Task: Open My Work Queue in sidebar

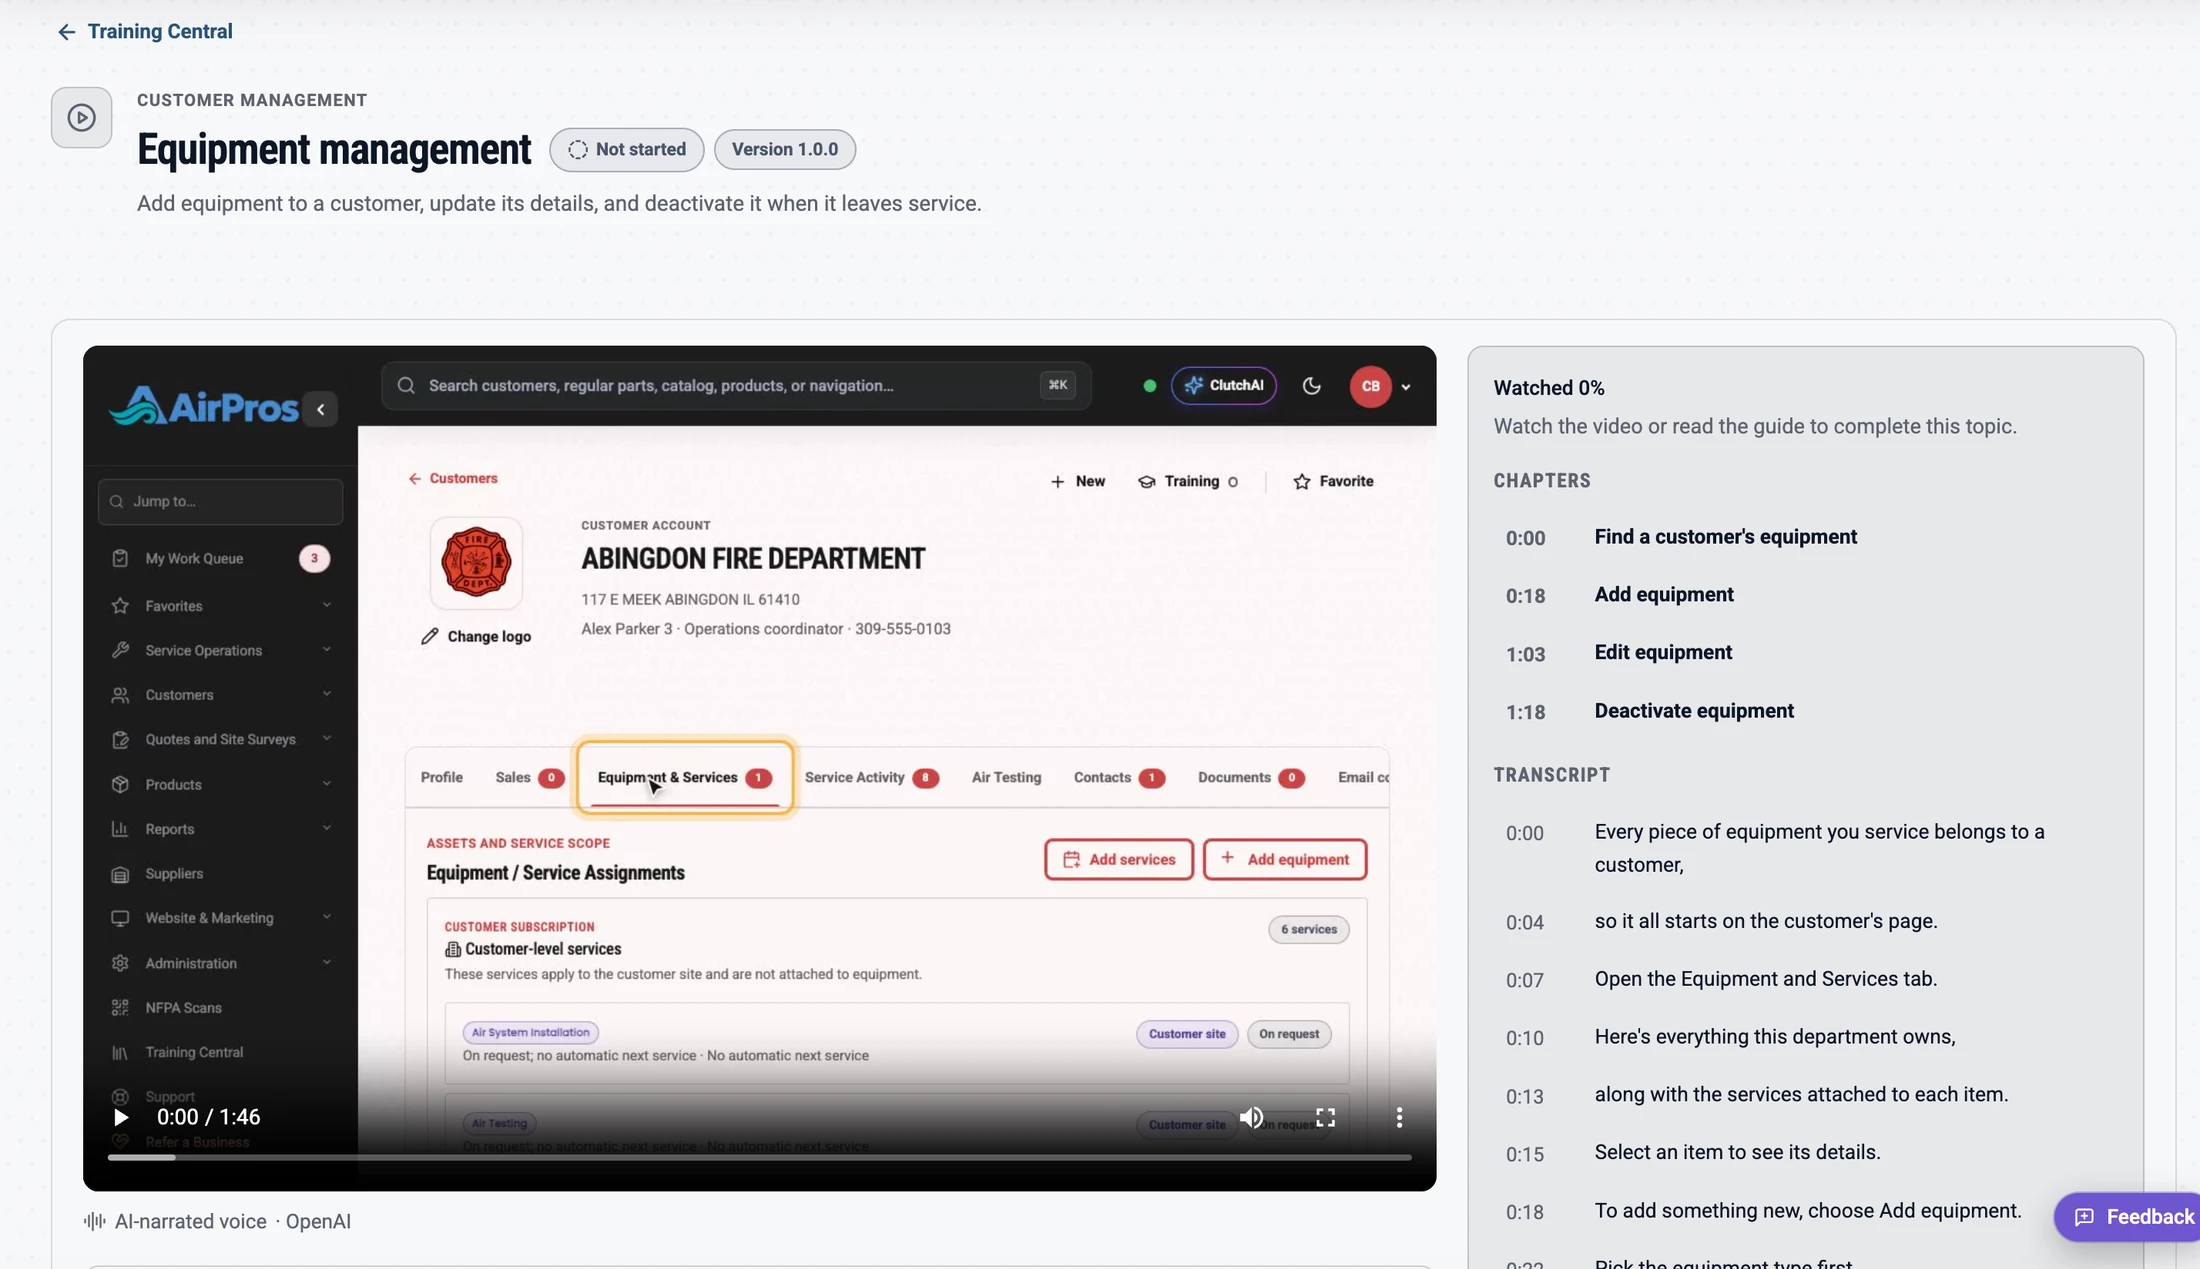Action: (x=220, y=558)
